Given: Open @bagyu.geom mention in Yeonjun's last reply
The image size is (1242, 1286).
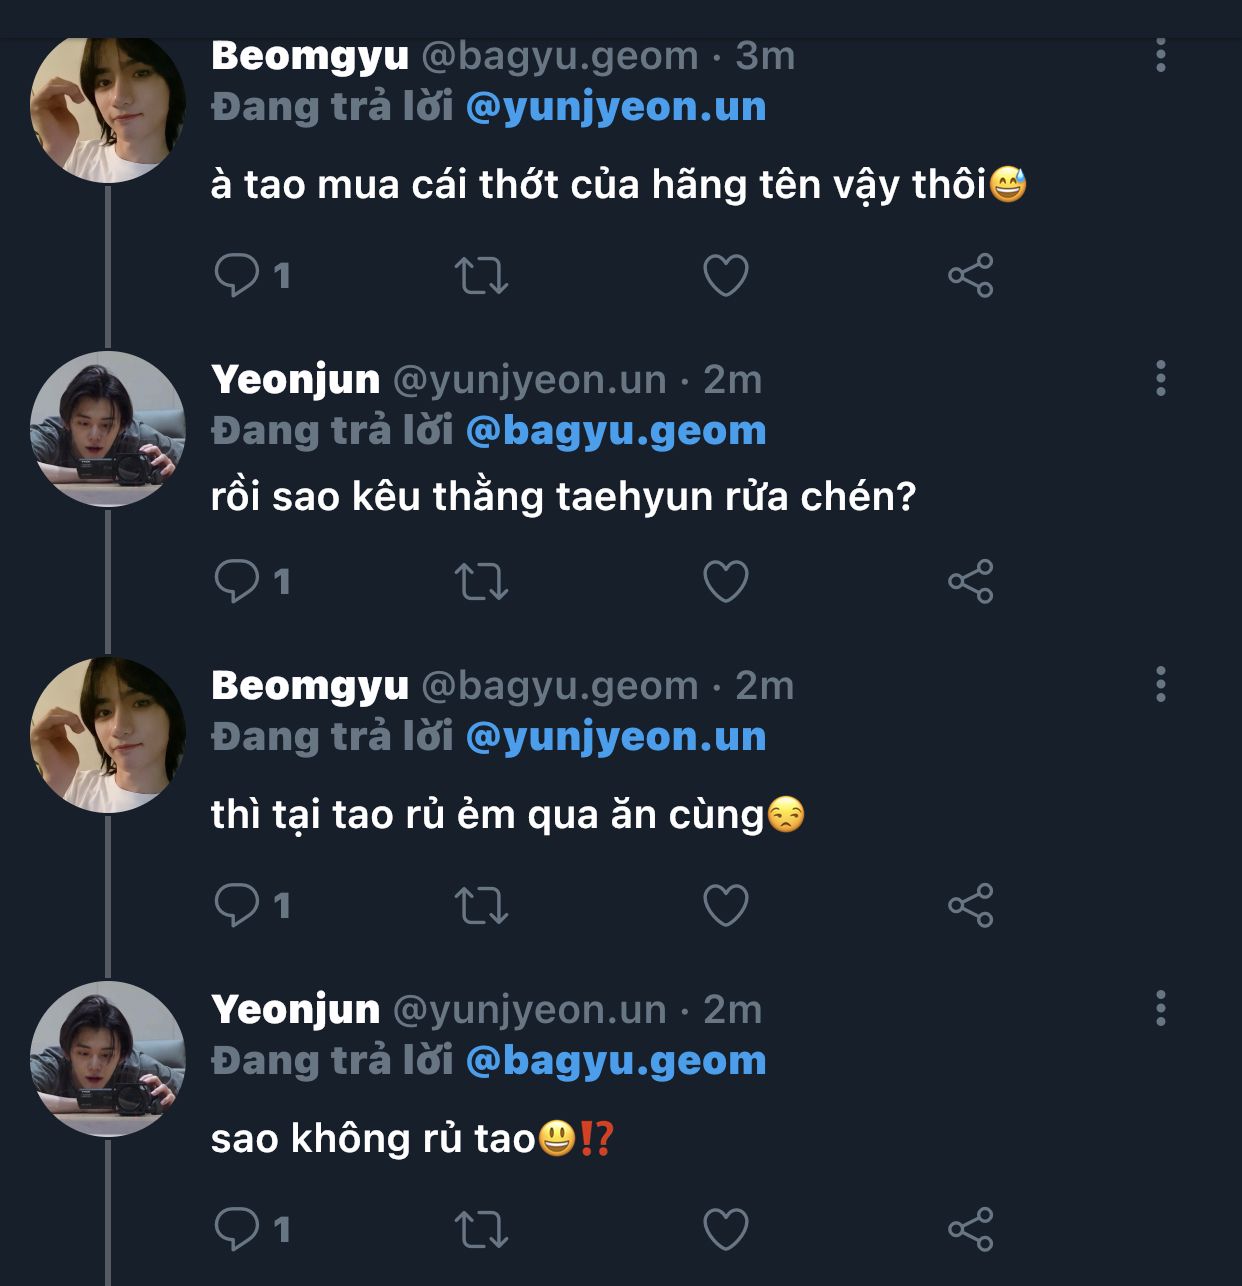Looking at the screenshot, I should (616, 1061).
